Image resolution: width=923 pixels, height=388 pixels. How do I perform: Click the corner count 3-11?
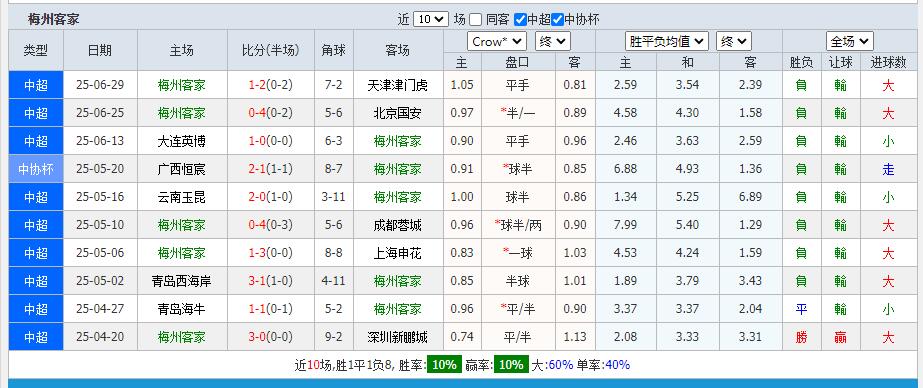click(x=334, y=197)
